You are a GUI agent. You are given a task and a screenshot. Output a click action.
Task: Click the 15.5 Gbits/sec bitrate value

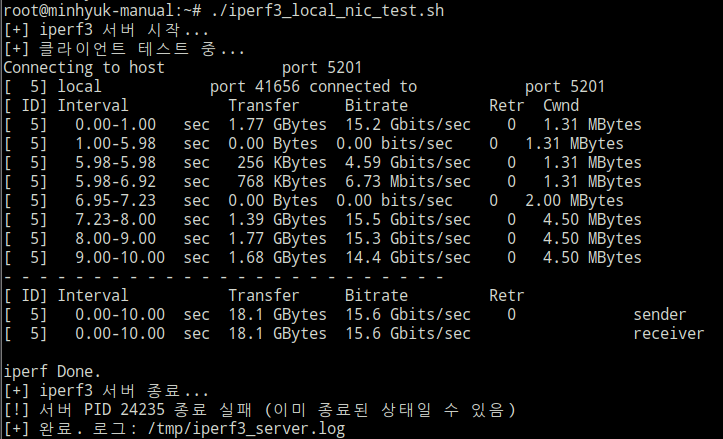408,220
